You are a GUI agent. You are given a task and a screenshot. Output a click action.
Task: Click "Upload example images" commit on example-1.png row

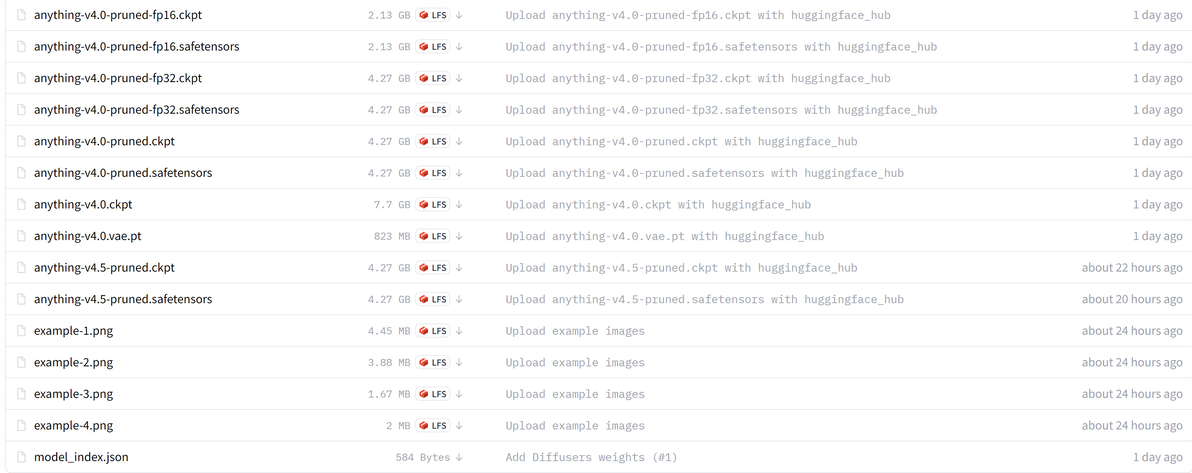[575, 331]
